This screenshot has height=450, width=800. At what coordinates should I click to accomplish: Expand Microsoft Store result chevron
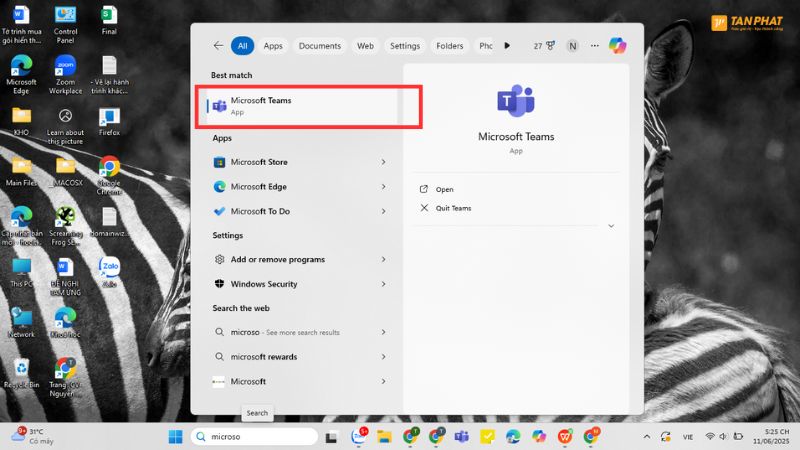pos(383,162)
